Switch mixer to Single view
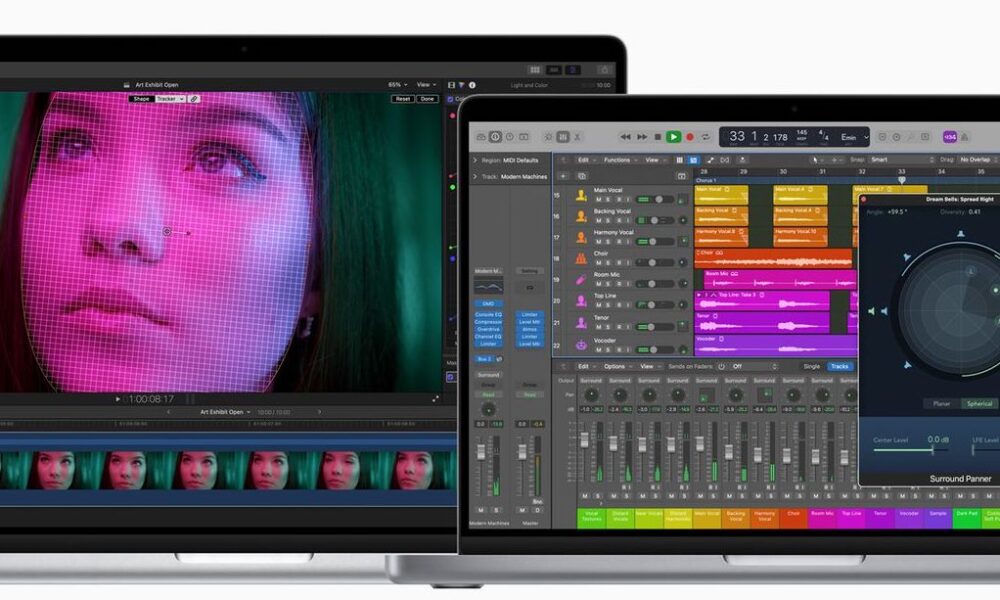This screenshot has width=1000, height=600. pyautogui.click(x=812, y=367)
